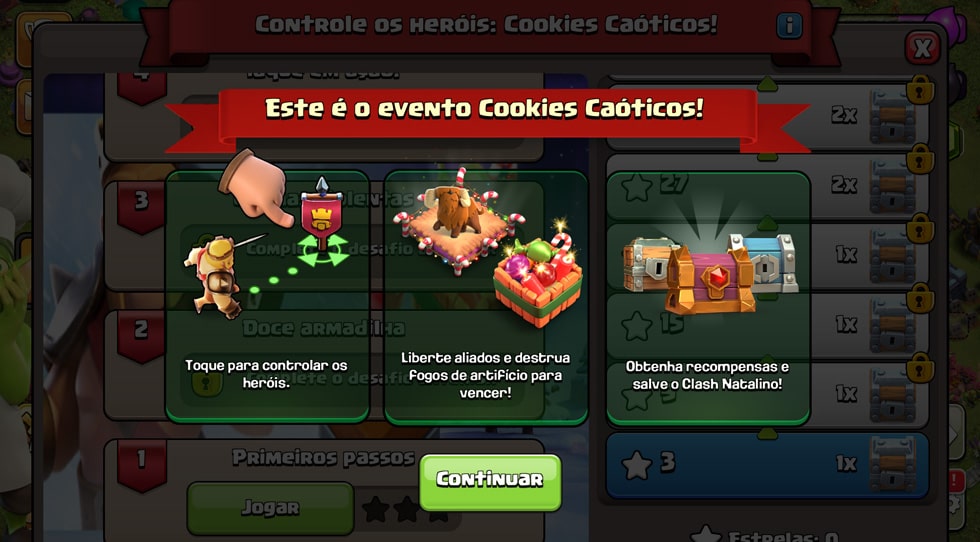
Task: Click the 'Obtenha recompensas' rewards card
Action: coord(708,298)
